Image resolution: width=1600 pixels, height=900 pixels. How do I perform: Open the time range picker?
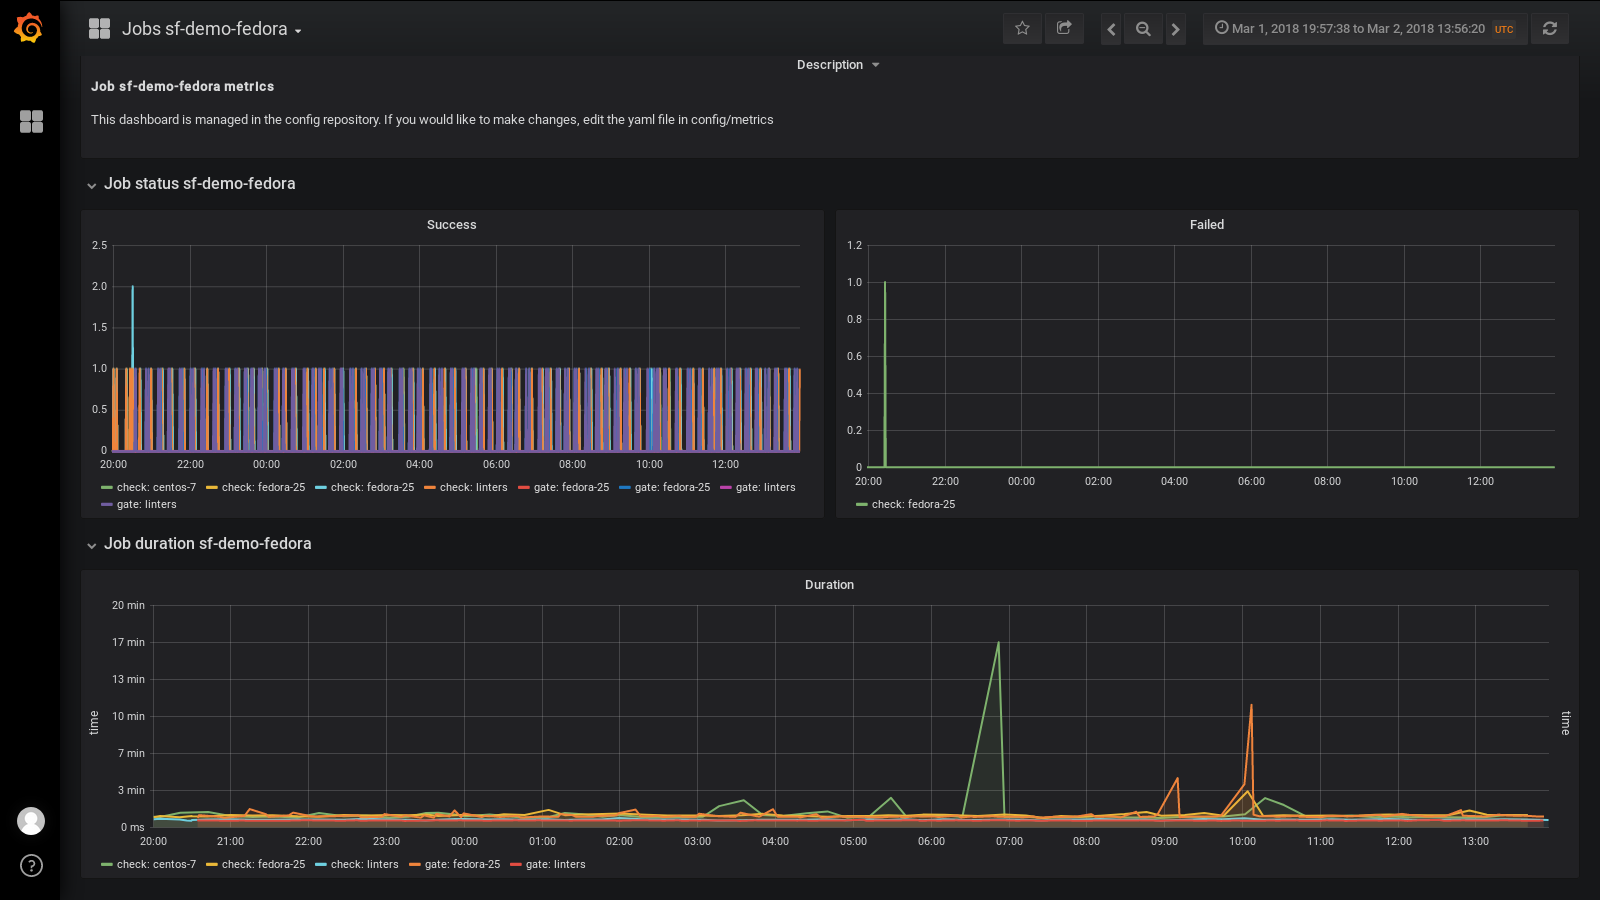[x=1363, y=29]
